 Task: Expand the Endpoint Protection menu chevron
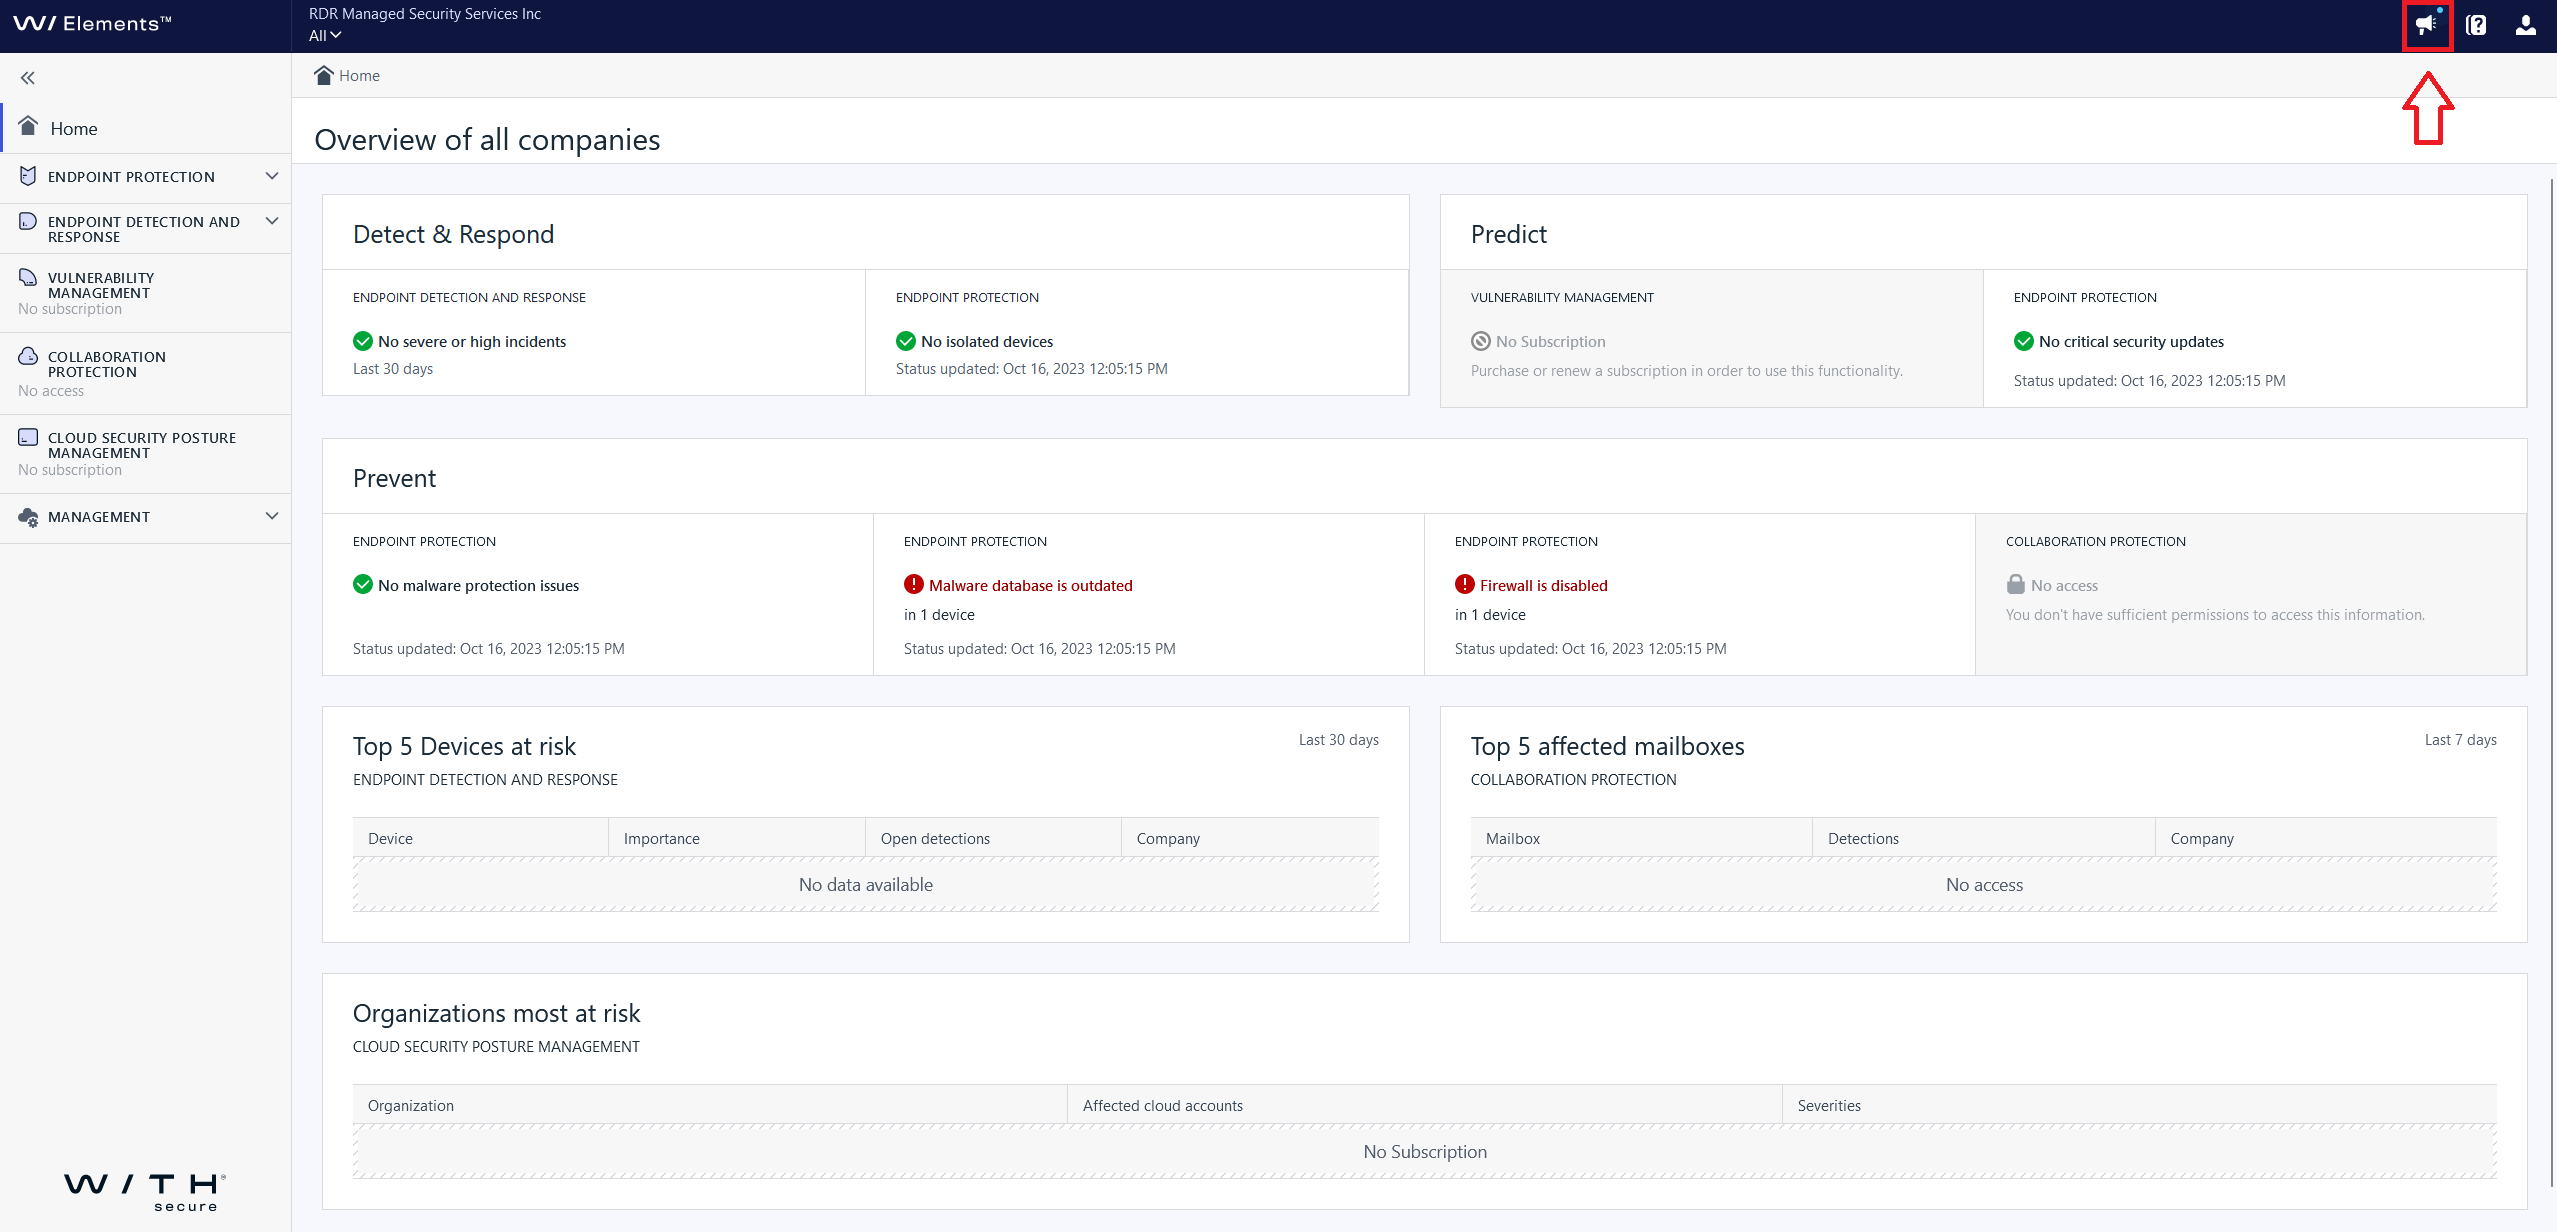[x=272, y=176]
